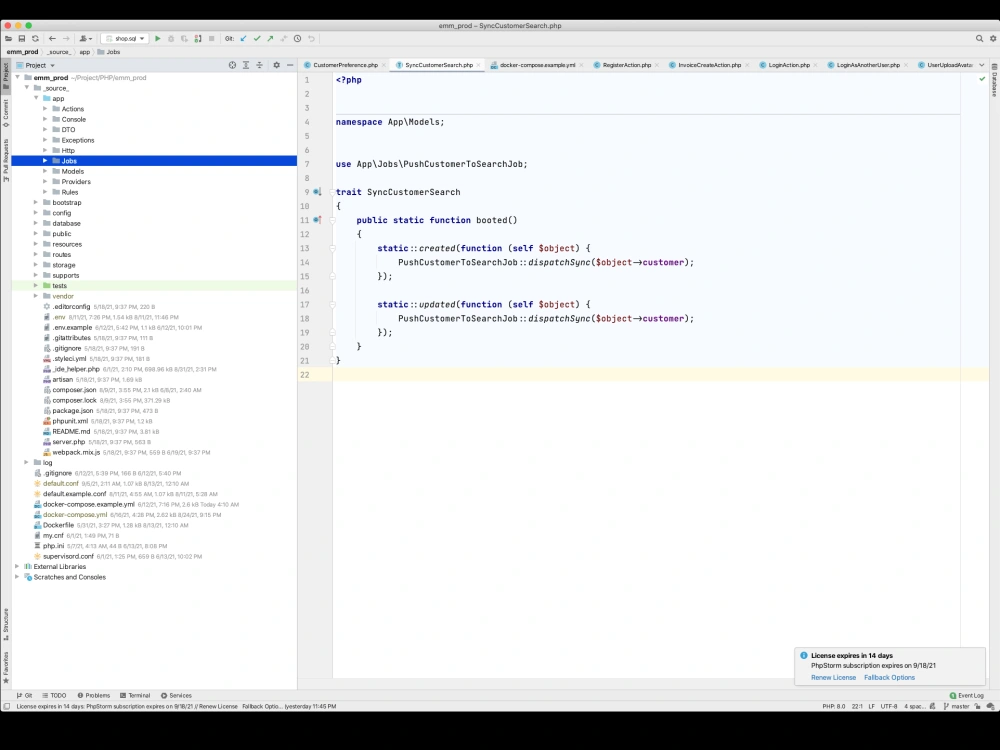The width and height of the screenshot is (1000, 750).
Task: Run configuration with green play icon
Action: [158, 39]
